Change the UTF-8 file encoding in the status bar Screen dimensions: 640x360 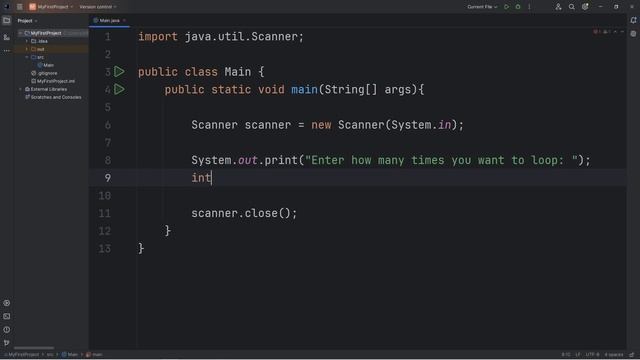592,355
